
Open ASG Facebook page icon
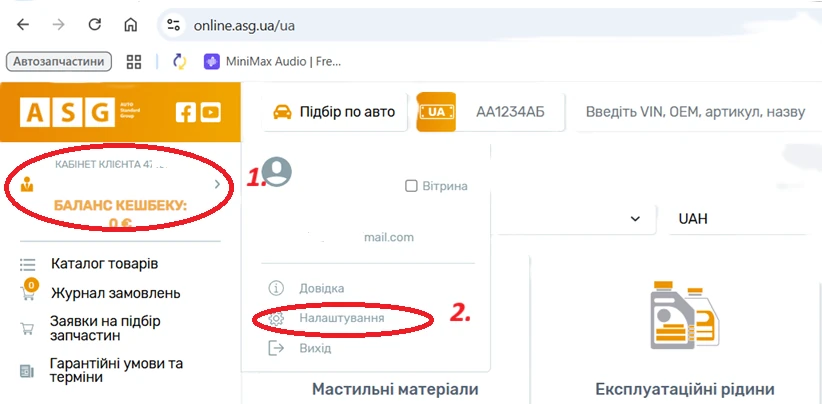tap(186, 112)
